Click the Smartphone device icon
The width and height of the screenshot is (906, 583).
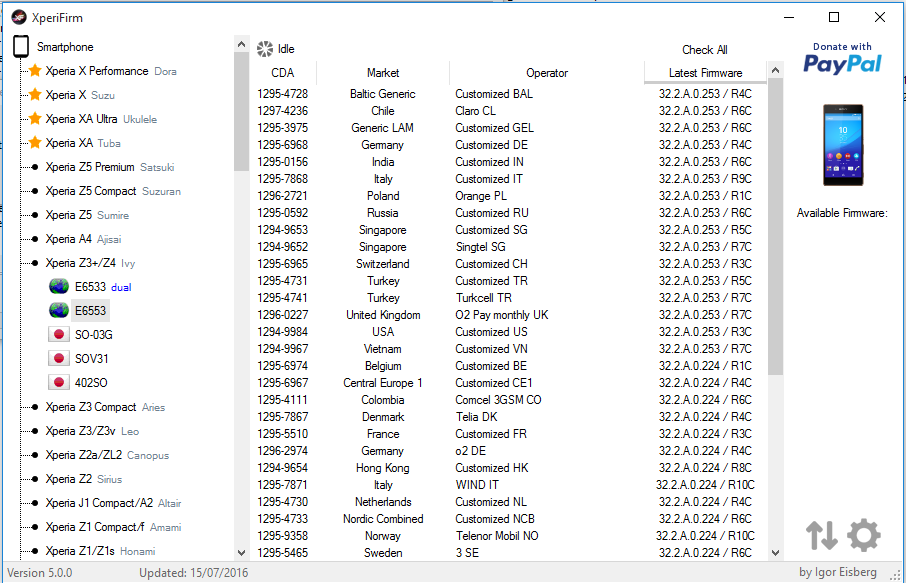click(21, 47)
